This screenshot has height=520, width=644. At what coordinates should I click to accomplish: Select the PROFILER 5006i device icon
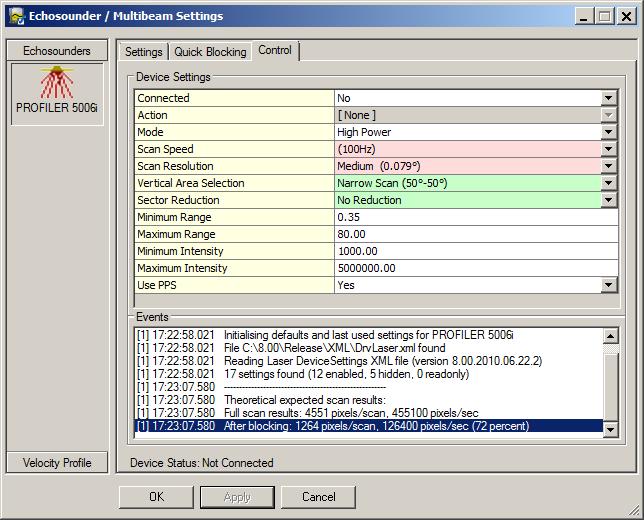pyautogui.click(x=57, y=92)
